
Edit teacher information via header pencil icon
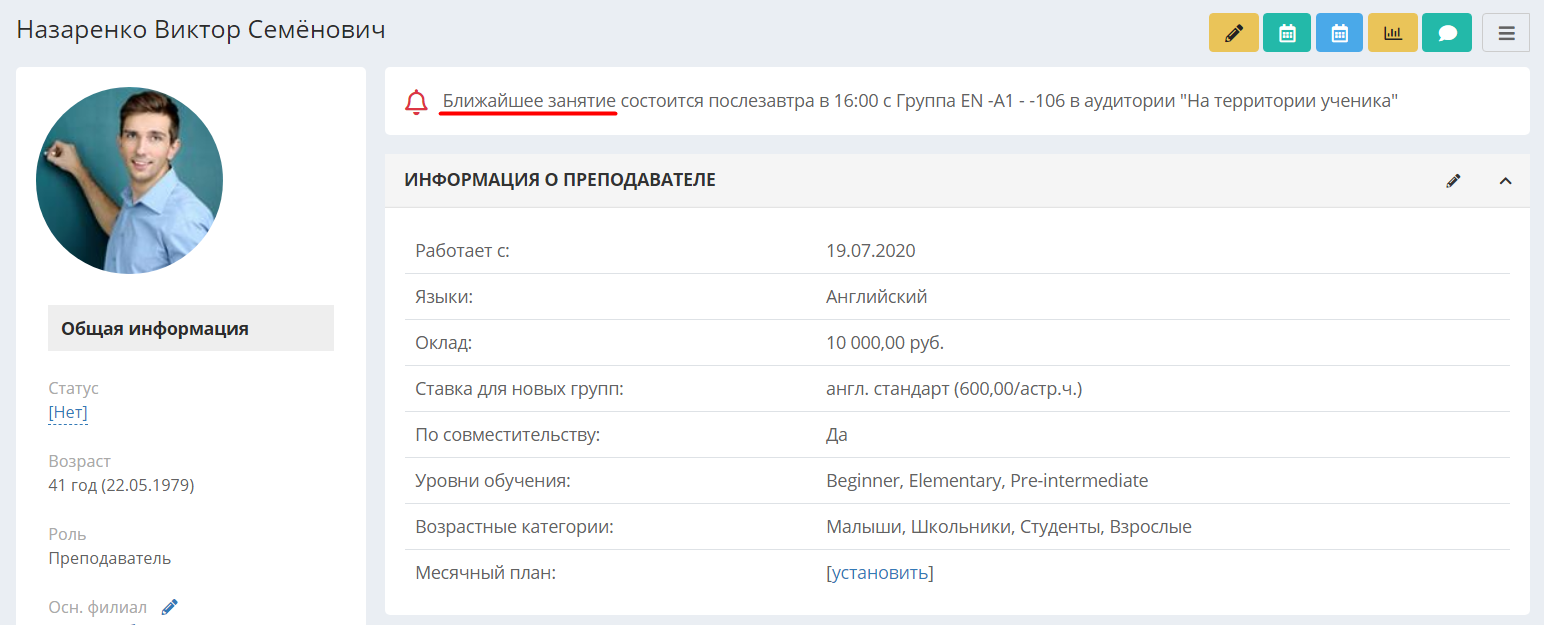click(1453, 181)
